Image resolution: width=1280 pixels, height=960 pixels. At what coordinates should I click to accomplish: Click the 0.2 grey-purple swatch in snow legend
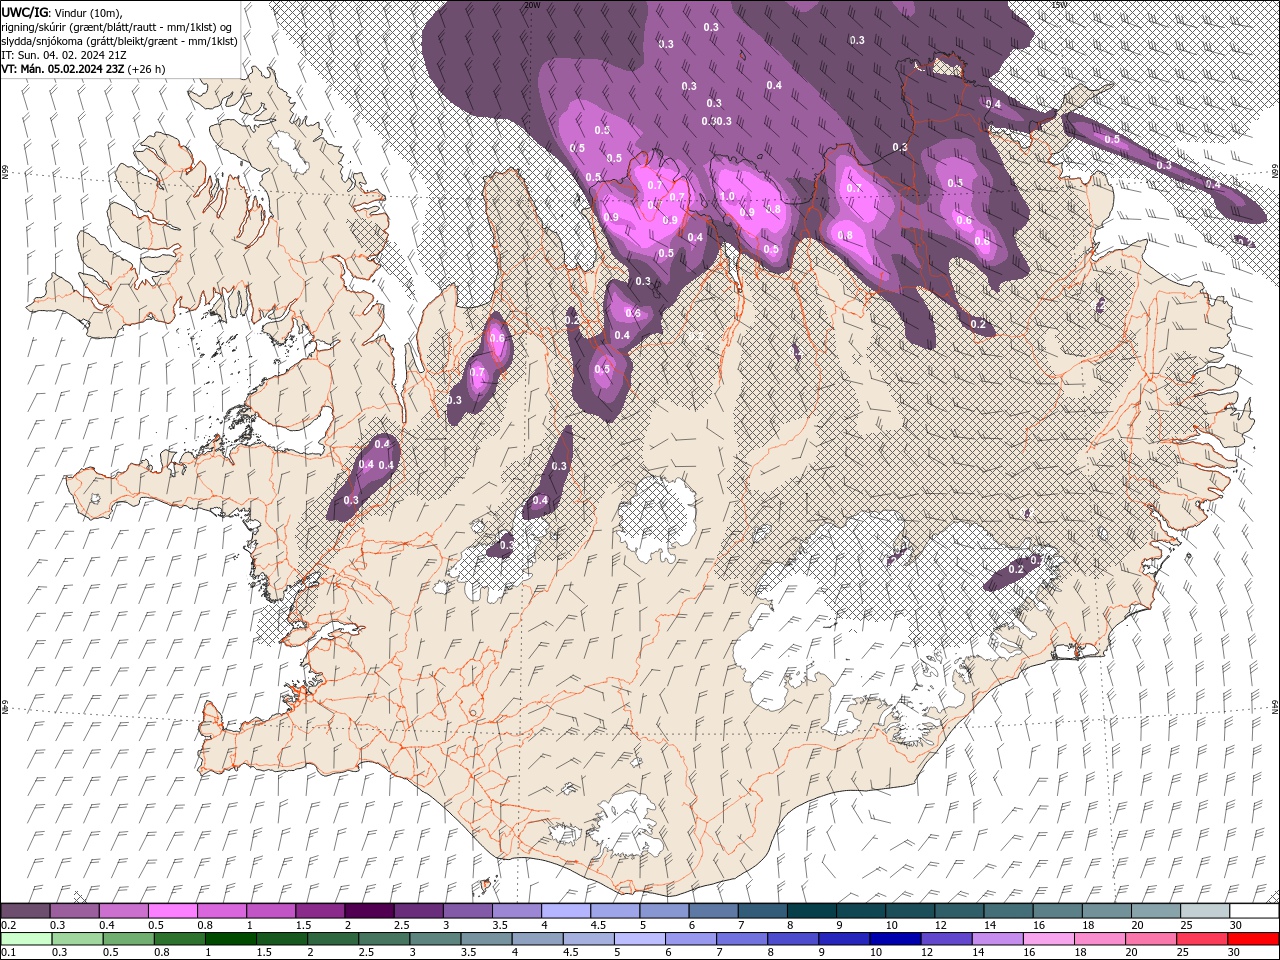[x=25, y=911]
